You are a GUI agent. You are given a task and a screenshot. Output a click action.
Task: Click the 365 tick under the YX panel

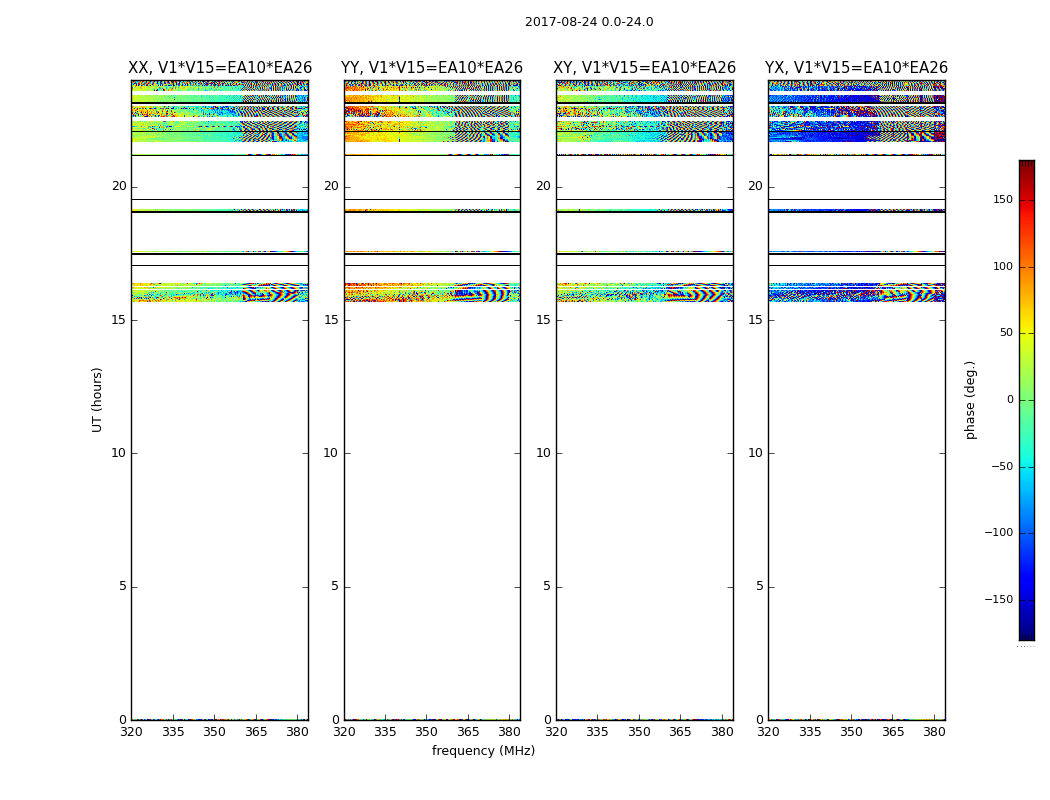click(x=893, y=731)
